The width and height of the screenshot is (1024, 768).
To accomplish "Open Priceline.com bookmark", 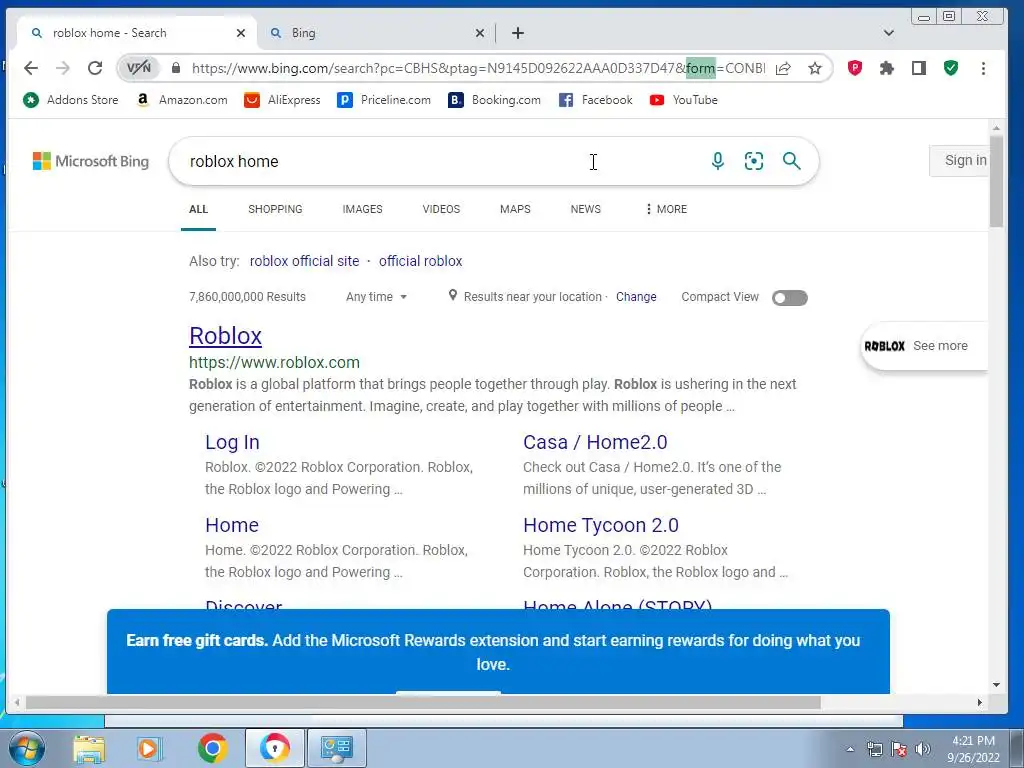I will [384, 100].
